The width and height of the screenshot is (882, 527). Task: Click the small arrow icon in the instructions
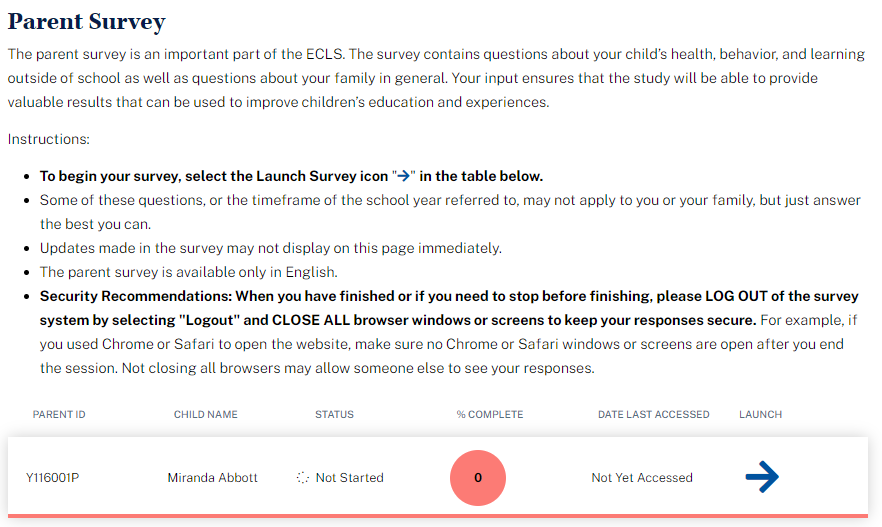(404, 176)
